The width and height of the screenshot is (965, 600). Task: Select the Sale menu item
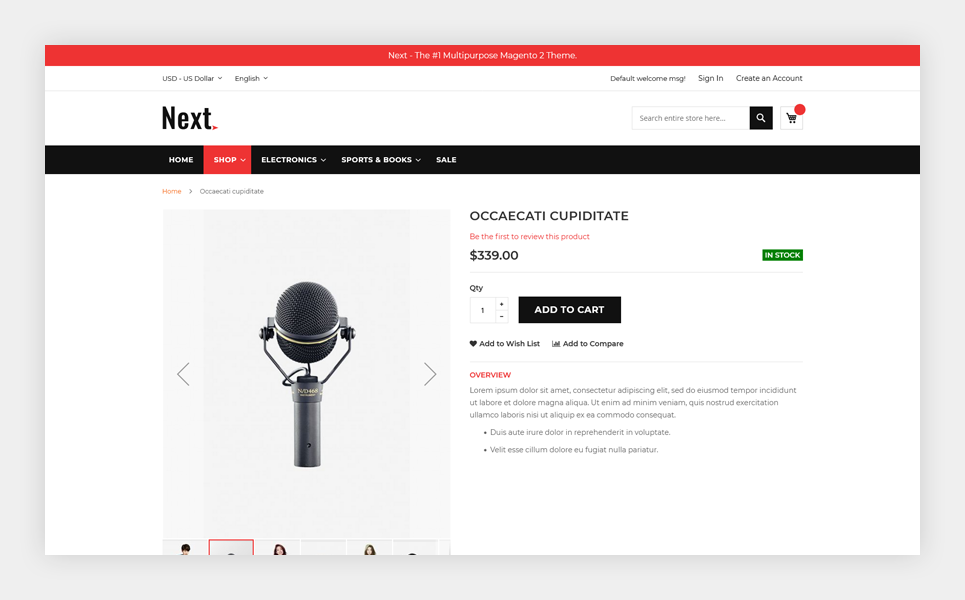pos(446,160)
